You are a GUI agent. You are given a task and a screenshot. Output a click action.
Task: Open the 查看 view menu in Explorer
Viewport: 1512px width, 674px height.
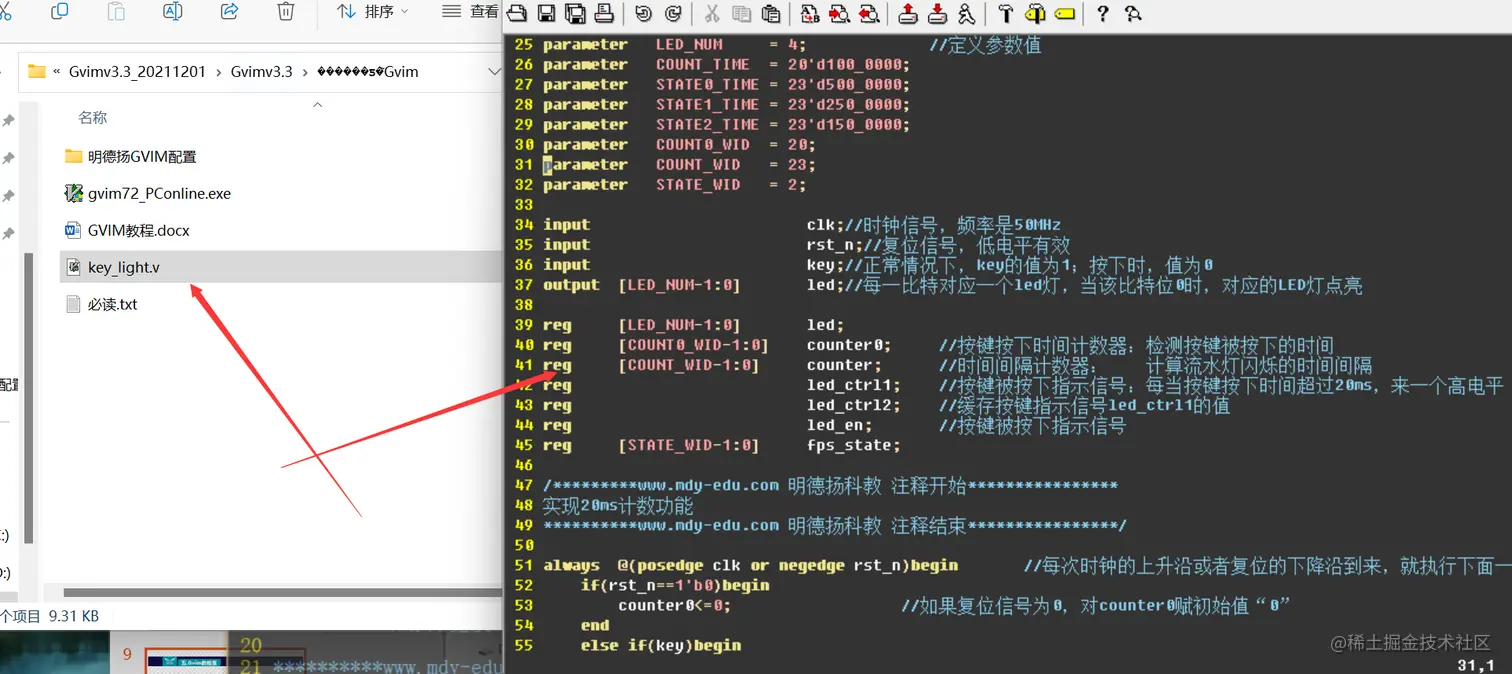click(x=470, y=11)
